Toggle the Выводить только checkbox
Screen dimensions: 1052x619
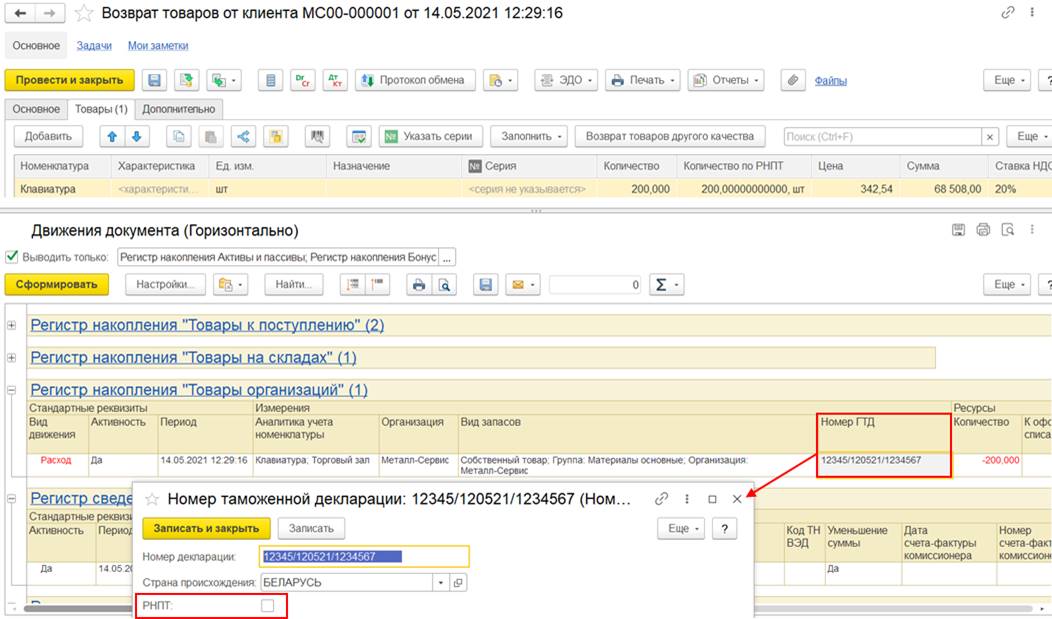click(11, 257)
